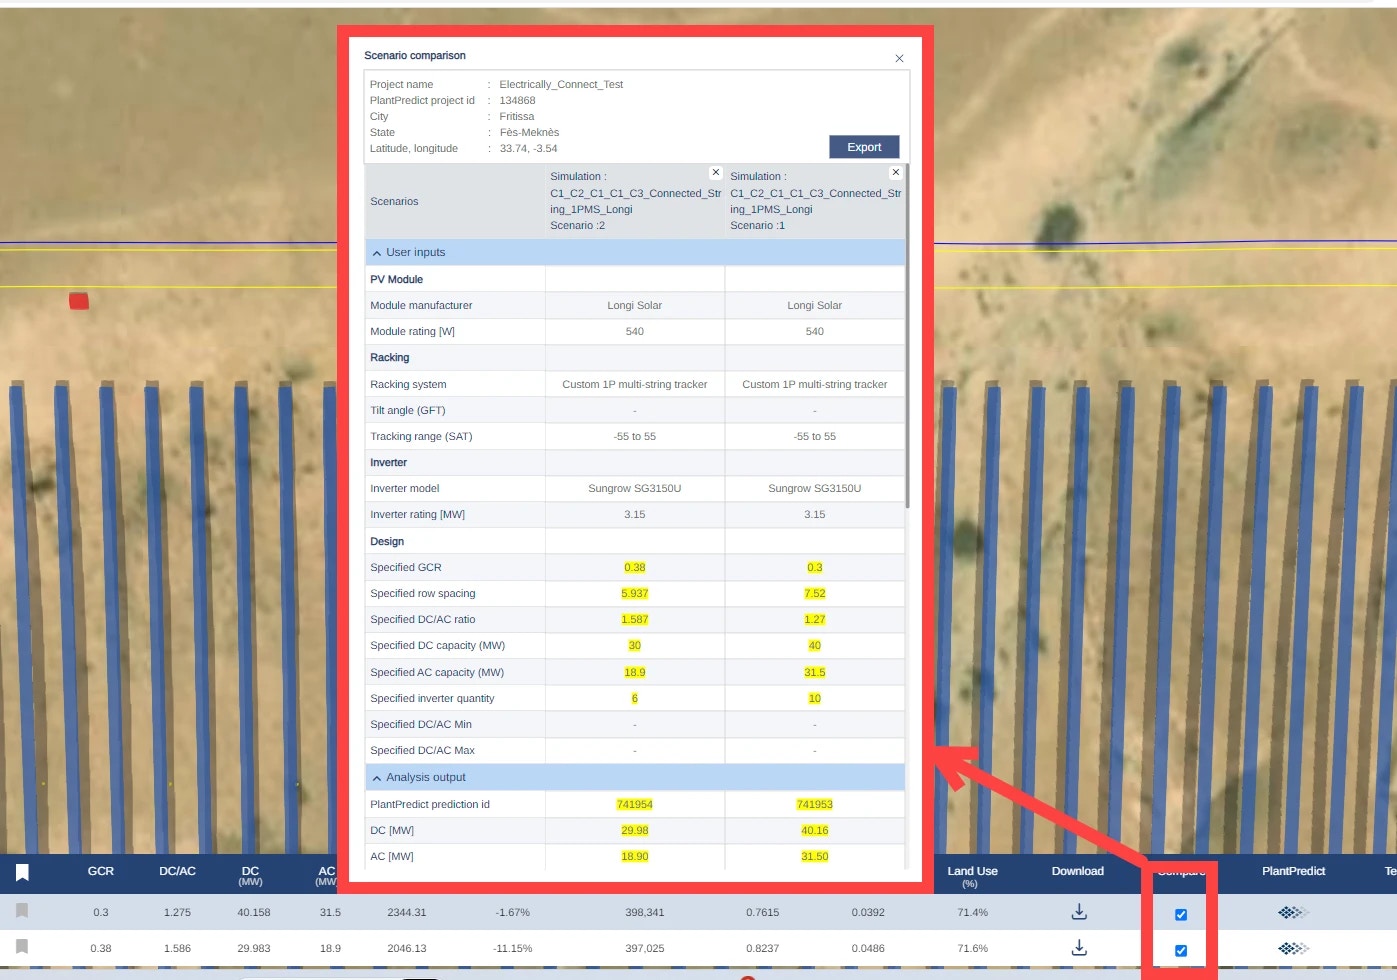Sort by DC (MW) column header
The image size is (1397, 980).
[x=250, y=875]
